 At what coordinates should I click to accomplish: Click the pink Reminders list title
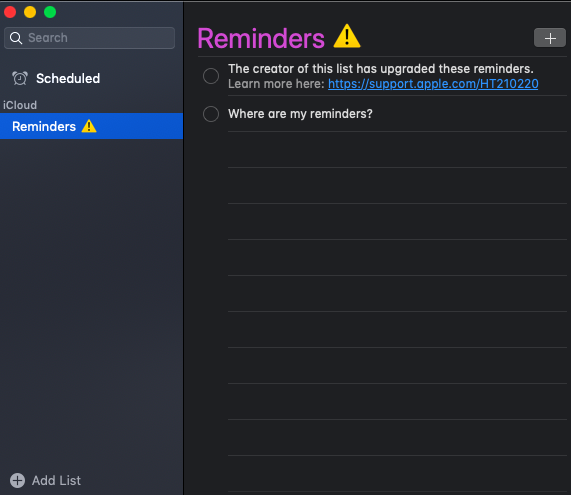pyautogui.click(x=261, y=38)
